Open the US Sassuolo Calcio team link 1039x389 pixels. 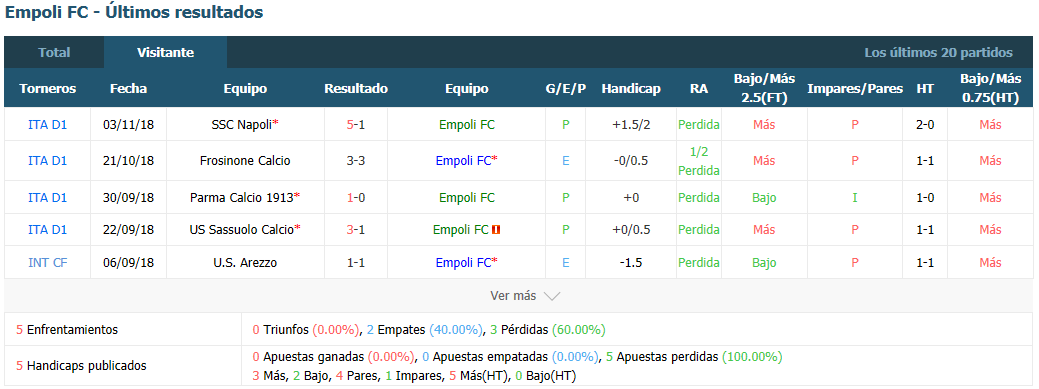point(241,230)
